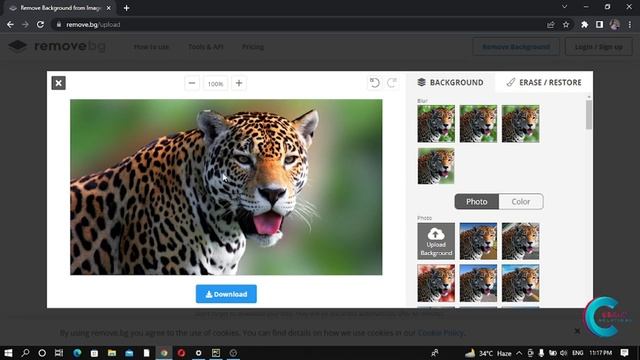Click the Remove Background header button

pyautogui.click(x=516, y=47)
